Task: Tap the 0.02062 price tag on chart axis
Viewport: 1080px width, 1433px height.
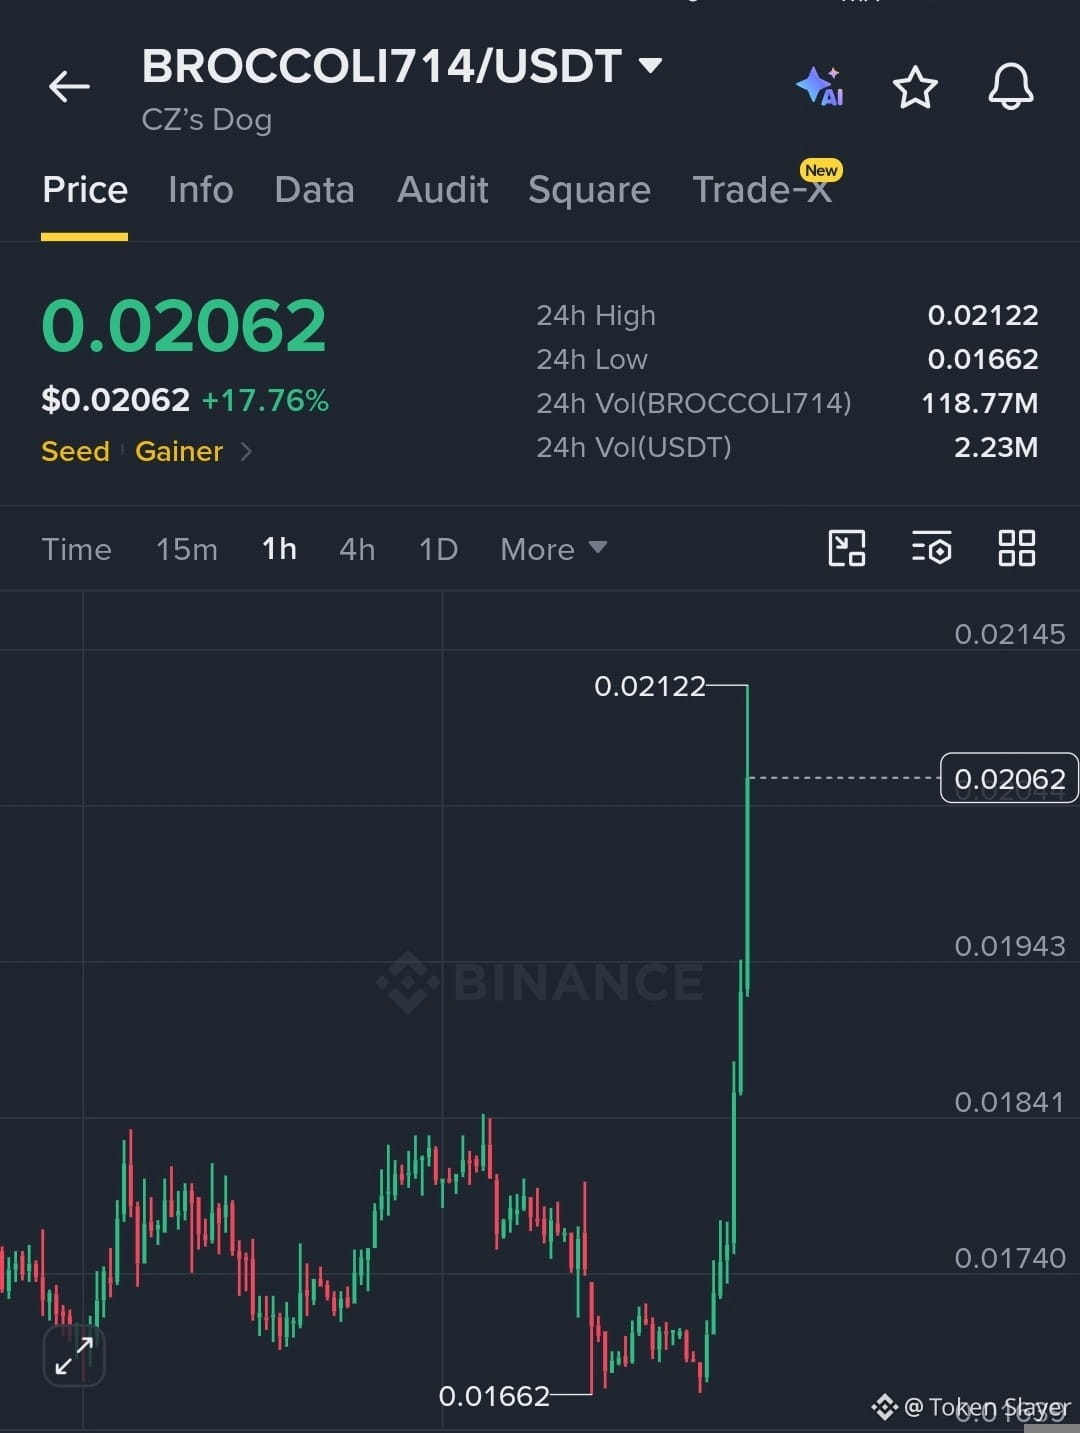Action: (1009, 778)
